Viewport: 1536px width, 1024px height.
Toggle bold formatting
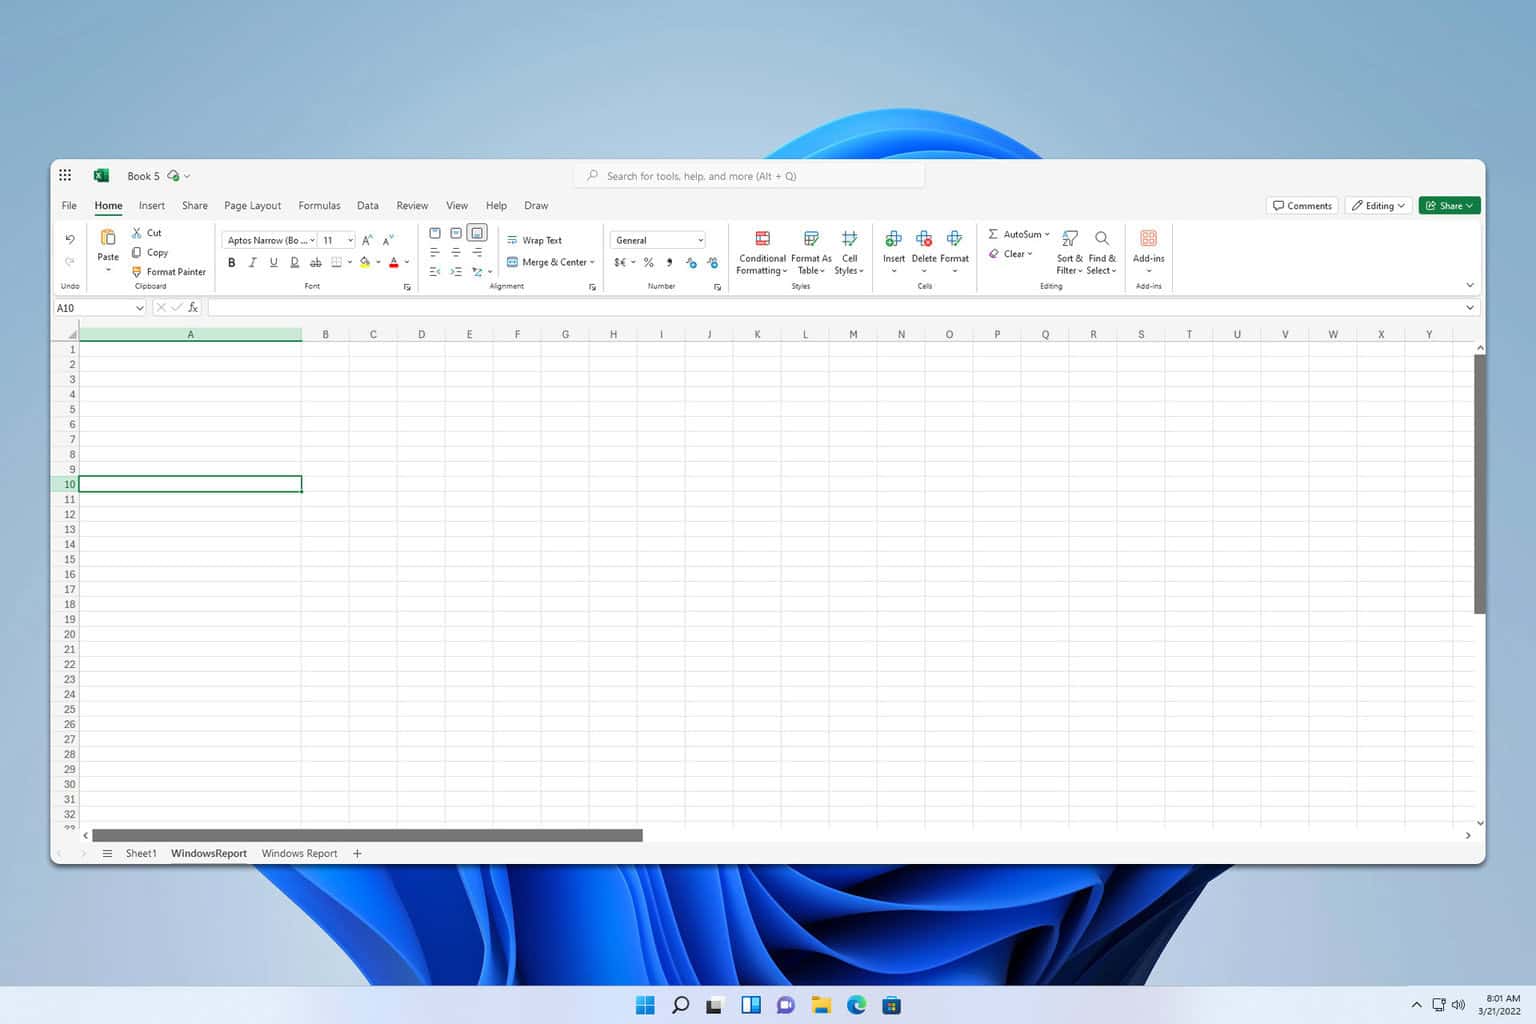[232, 262]
